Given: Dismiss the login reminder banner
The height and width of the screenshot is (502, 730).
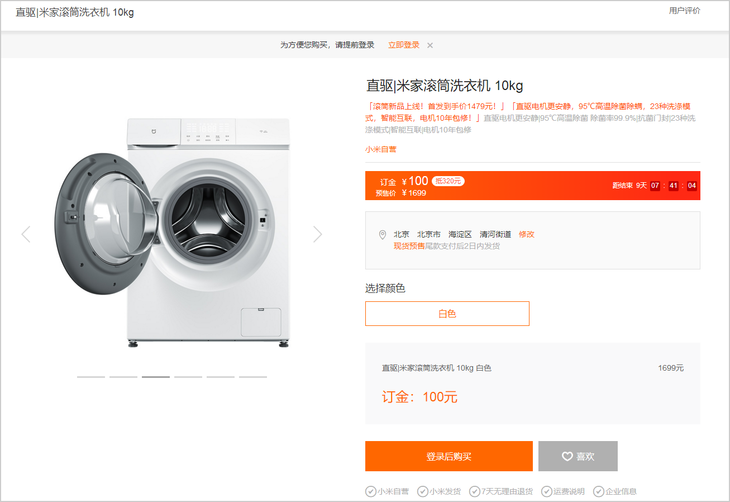Looking at the screenshot, I should point(430,45).
